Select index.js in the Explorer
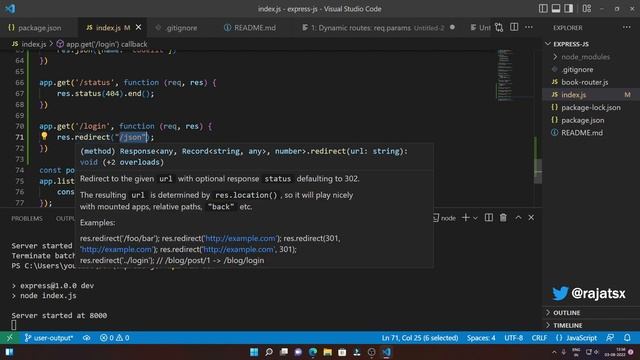Viewport: 640px width, 360px height. pos(591,95)
